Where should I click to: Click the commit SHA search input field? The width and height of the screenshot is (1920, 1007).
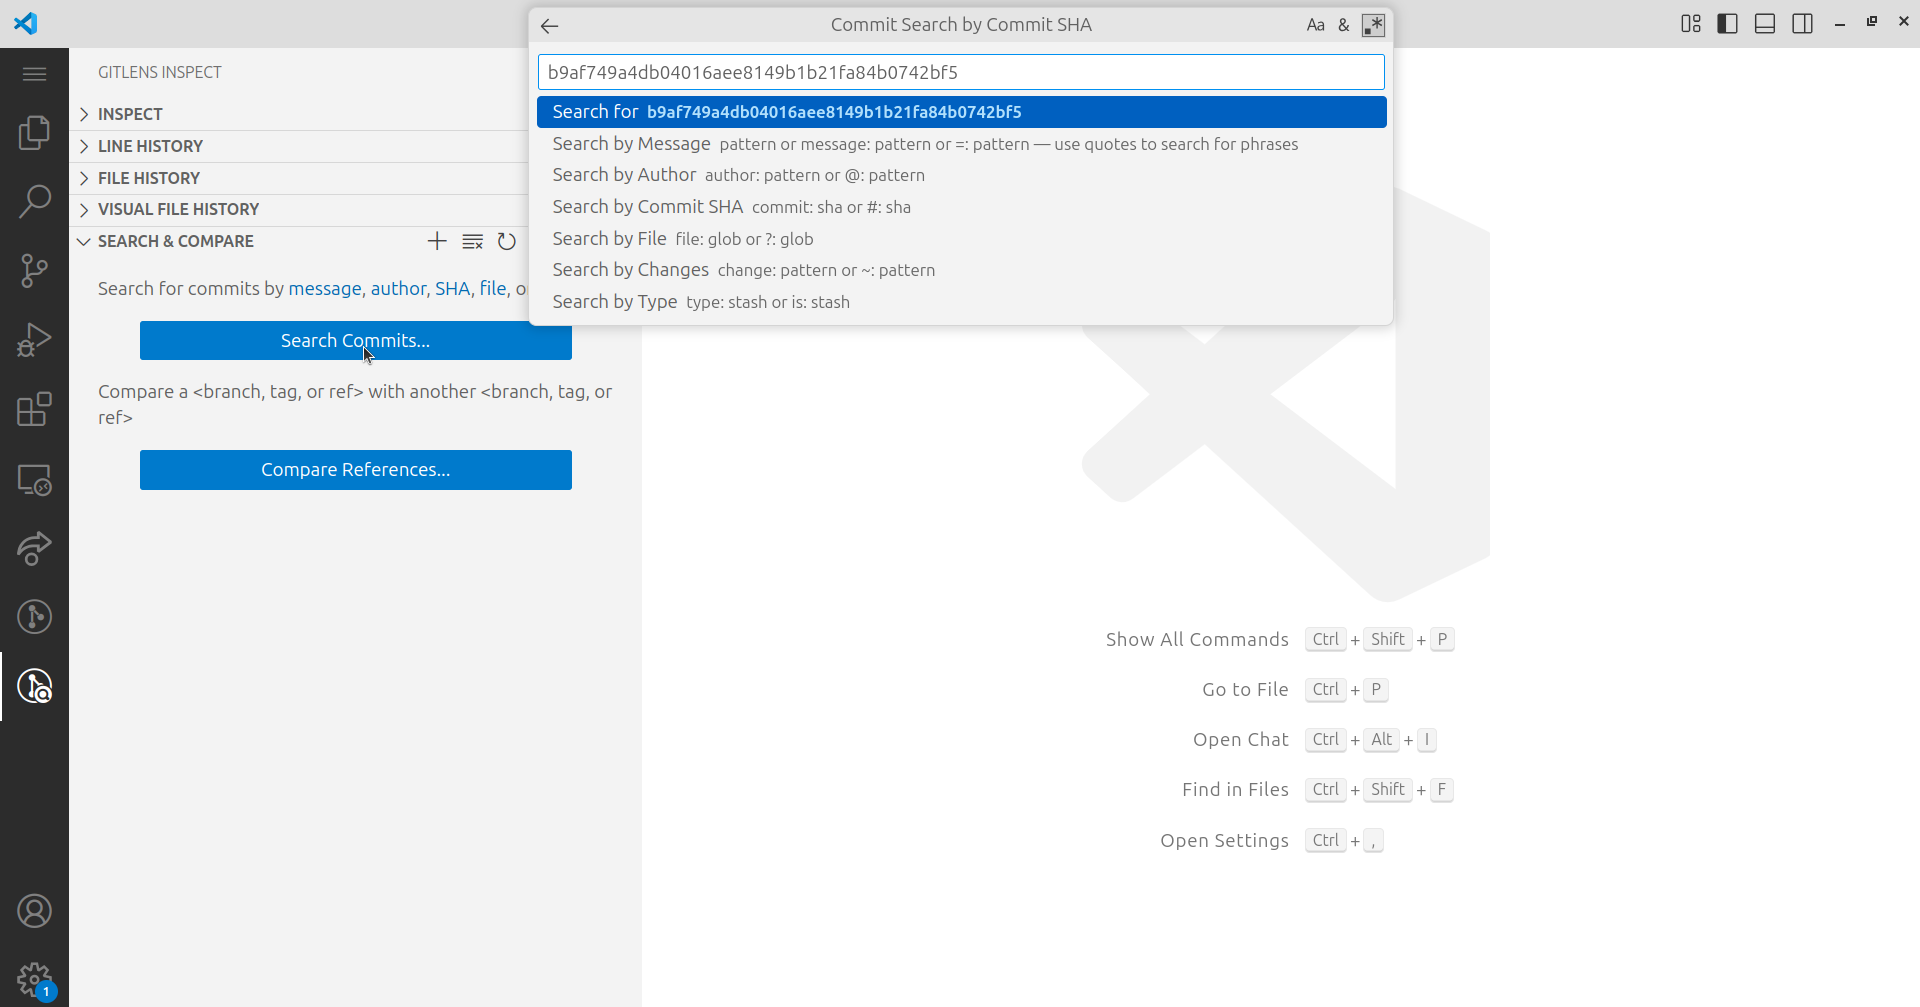(x=960, y=72)
